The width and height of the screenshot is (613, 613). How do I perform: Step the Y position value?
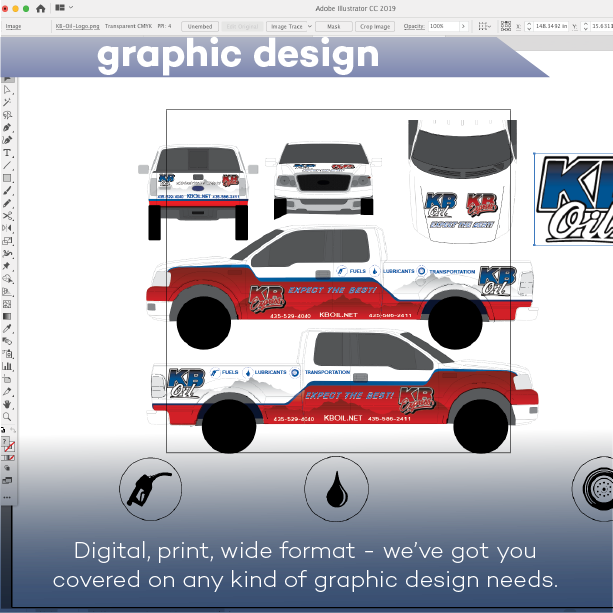[585, 26]
